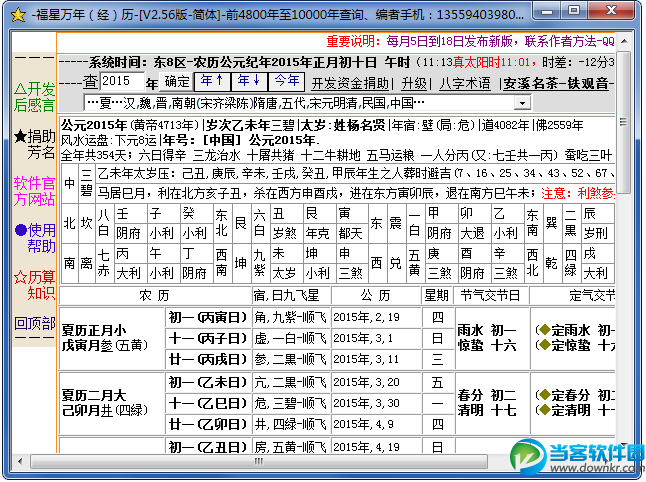This screenshot has width=646, height=482.
Task: Click the 井,四绿-顺飞 cell
Action: 291,424
